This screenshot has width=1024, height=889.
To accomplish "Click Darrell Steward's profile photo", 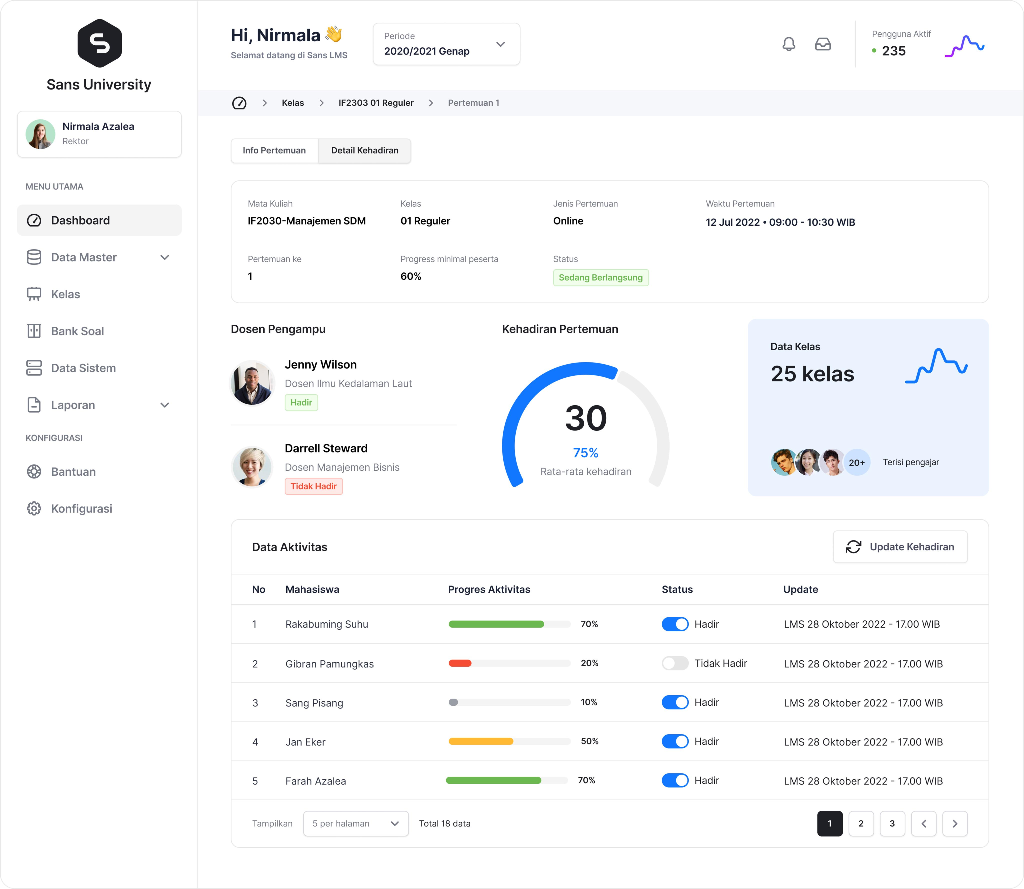I will point(252,467).
